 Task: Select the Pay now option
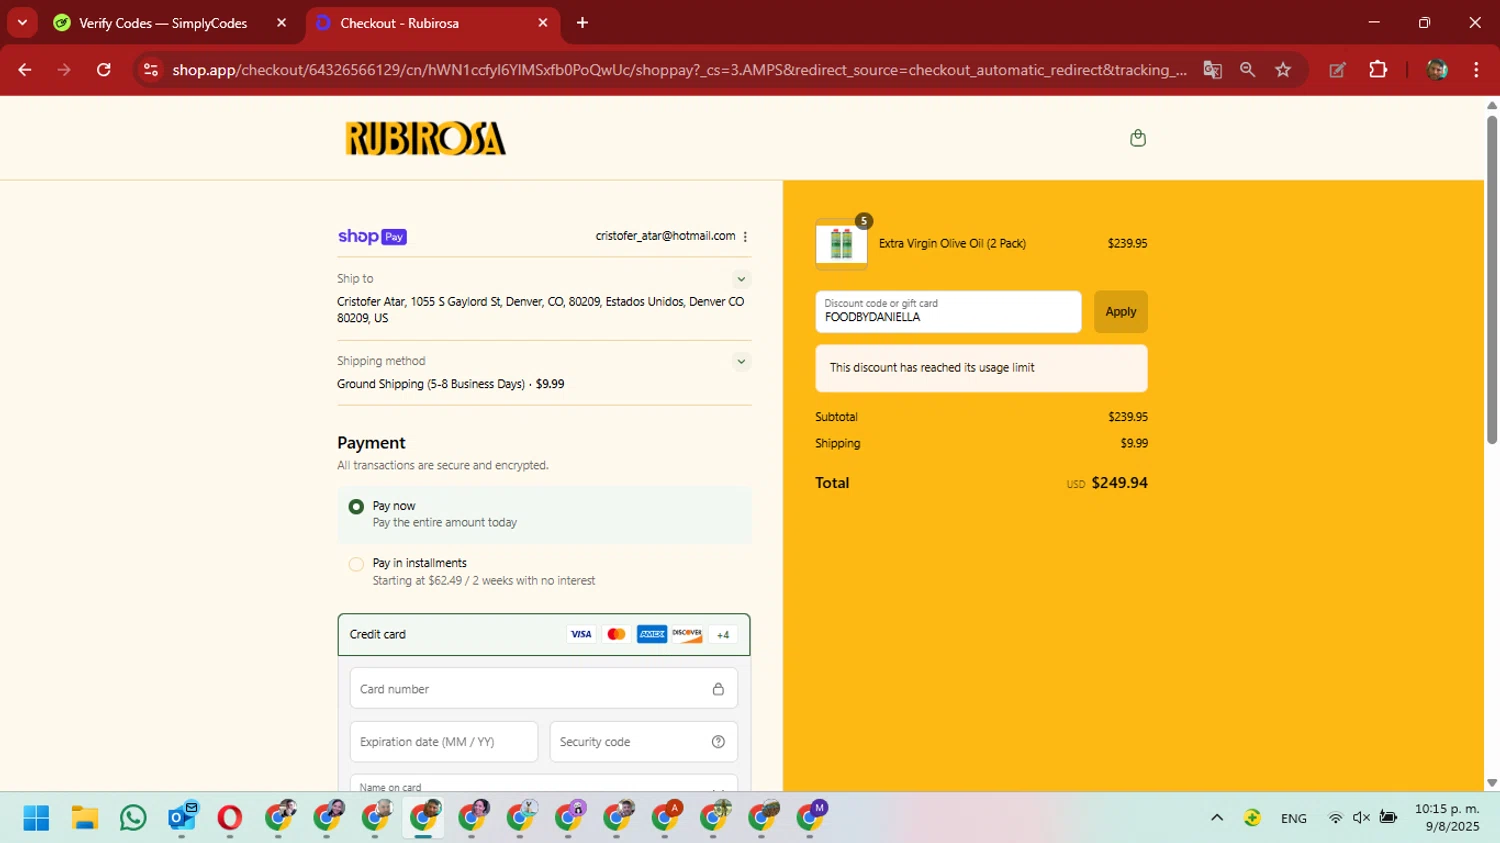[x=356, y=507]
